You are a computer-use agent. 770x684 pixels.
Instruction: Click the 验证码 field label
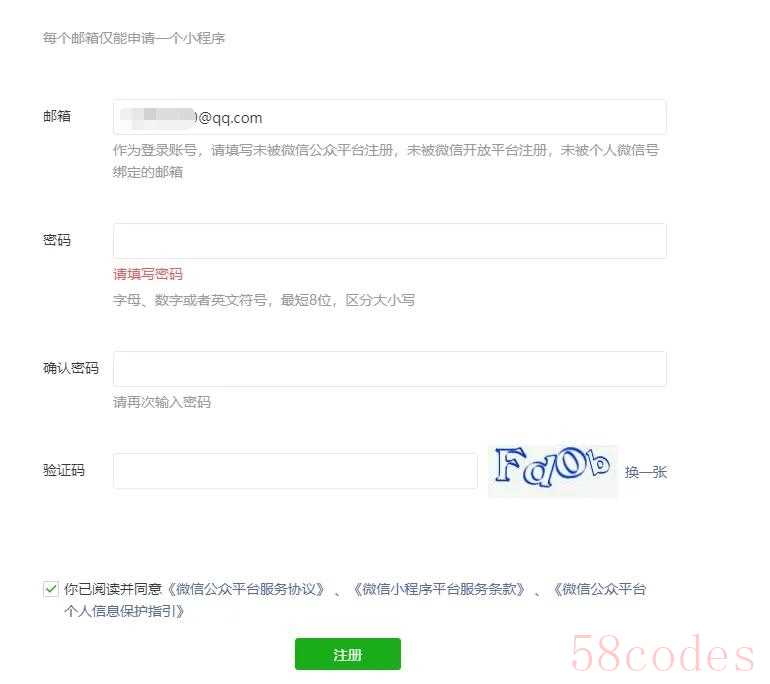pyautogui.click(x=64, y=470)
